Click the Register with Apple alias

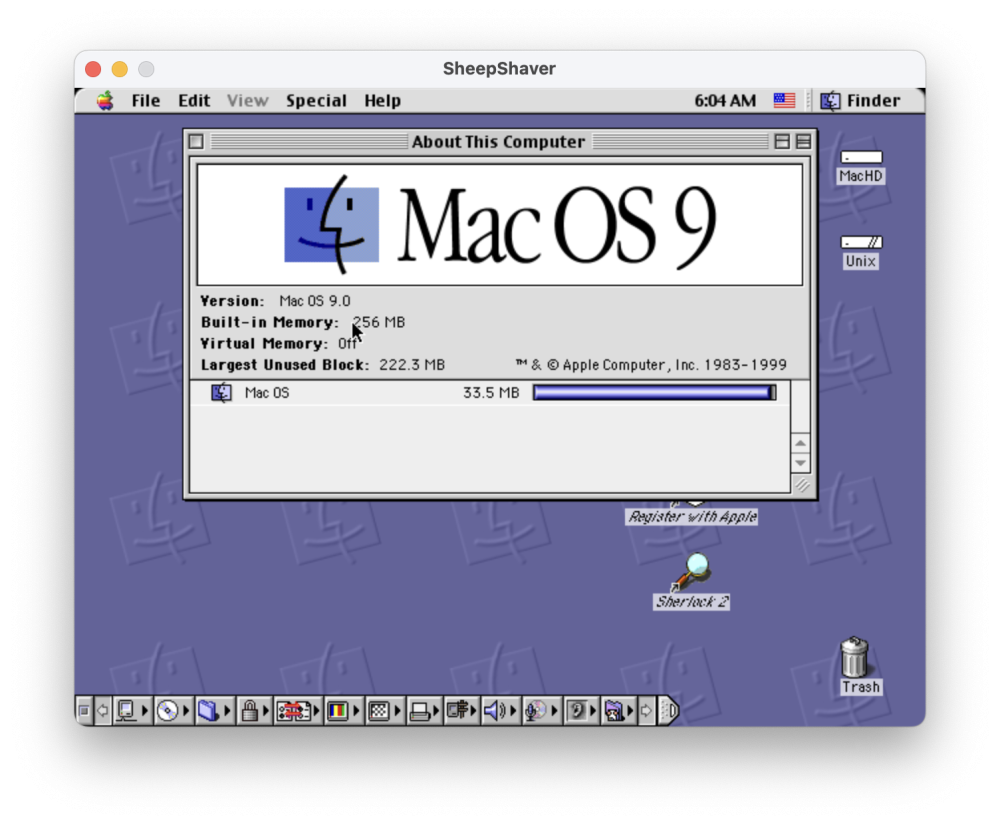(693, 516)
